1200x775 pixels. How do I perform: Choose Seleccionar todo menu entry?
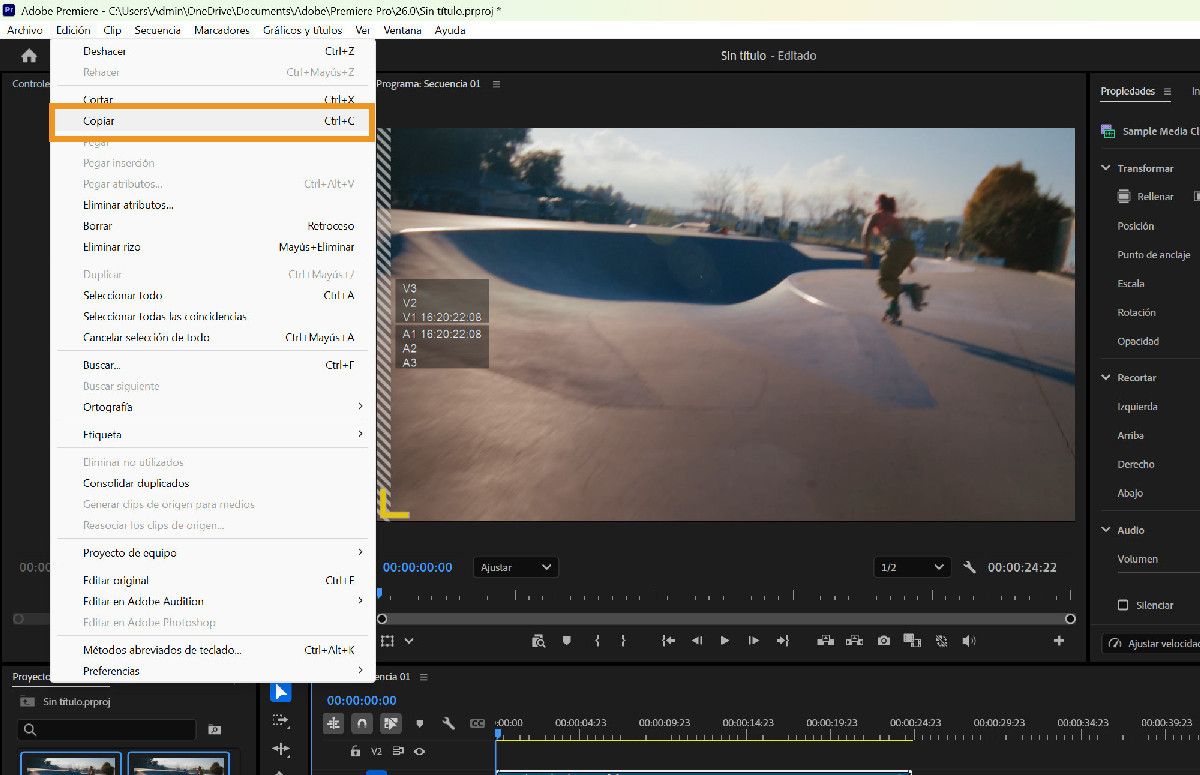(x=213, y=295)
